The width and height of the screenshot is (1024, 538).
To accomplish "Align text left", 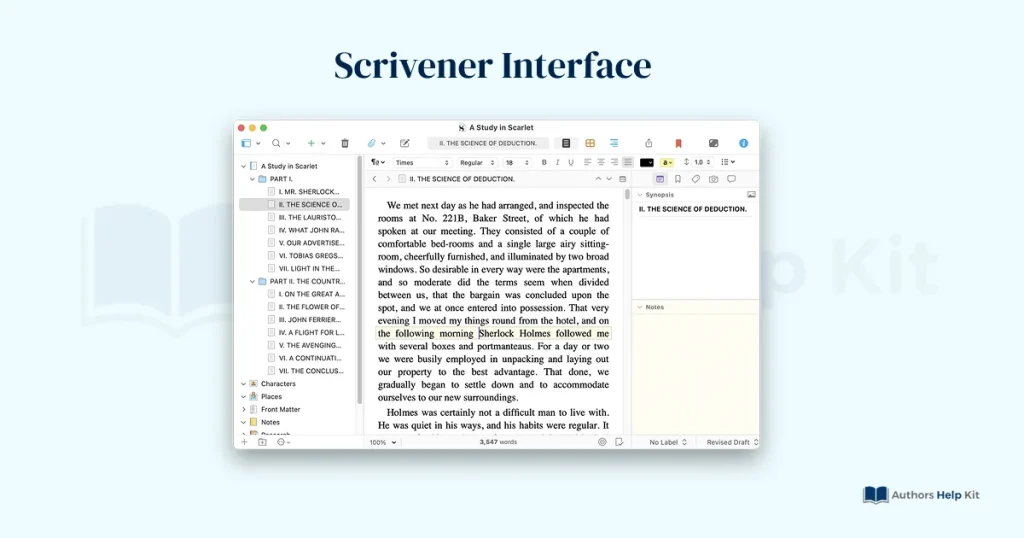I will tap(587, 163).
